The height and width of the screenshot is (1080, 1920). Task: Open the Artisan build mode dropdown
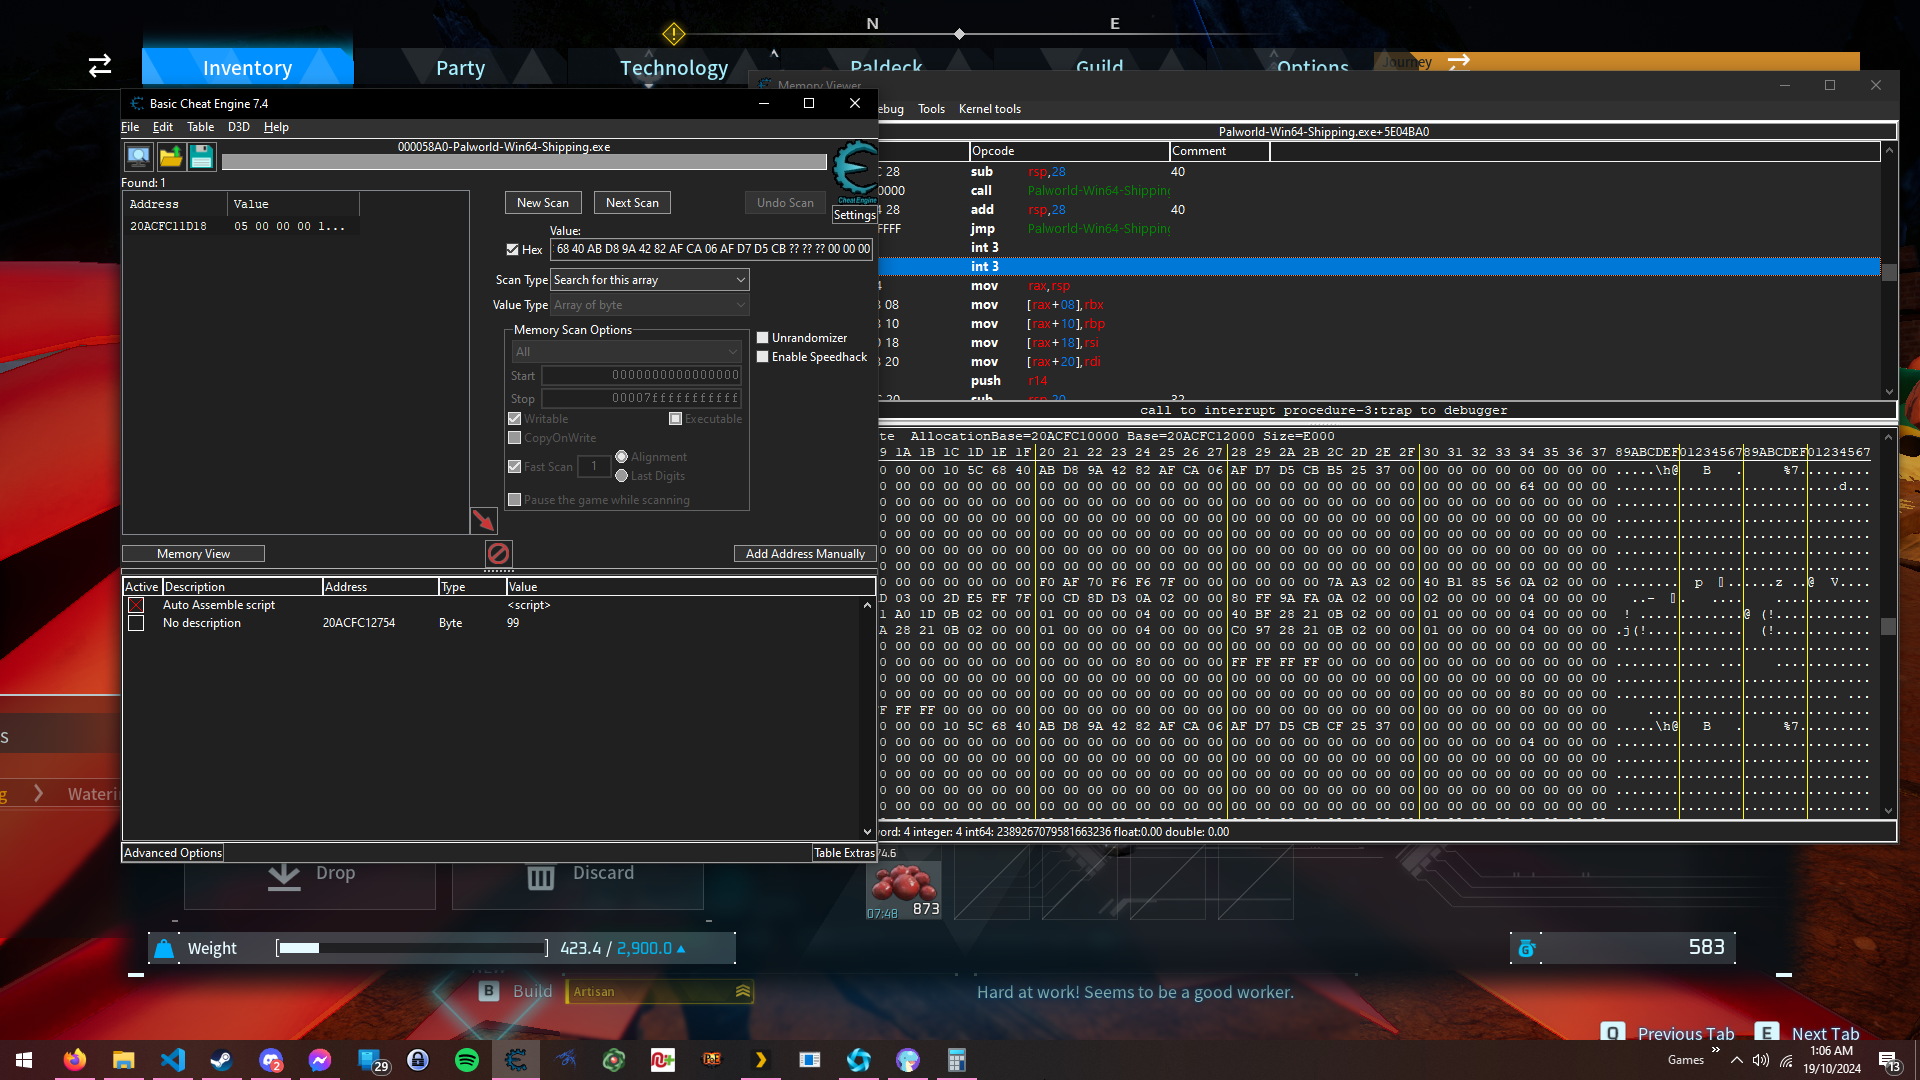point(660,992)
